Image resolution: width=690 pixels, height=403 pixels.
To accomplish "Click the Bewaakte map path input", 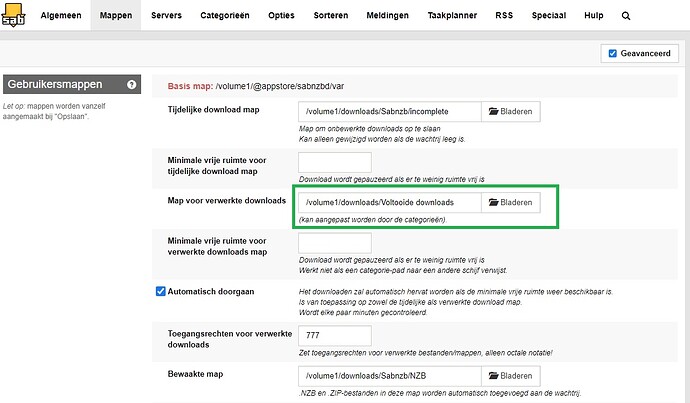I will 390,376.
